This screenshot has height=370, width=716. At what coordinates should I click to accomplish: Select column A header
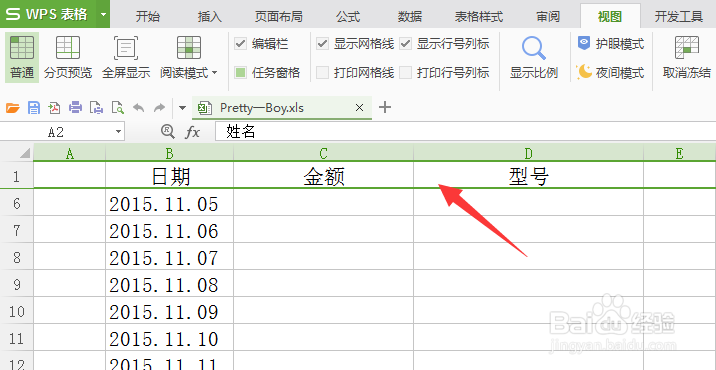(69, 154)
